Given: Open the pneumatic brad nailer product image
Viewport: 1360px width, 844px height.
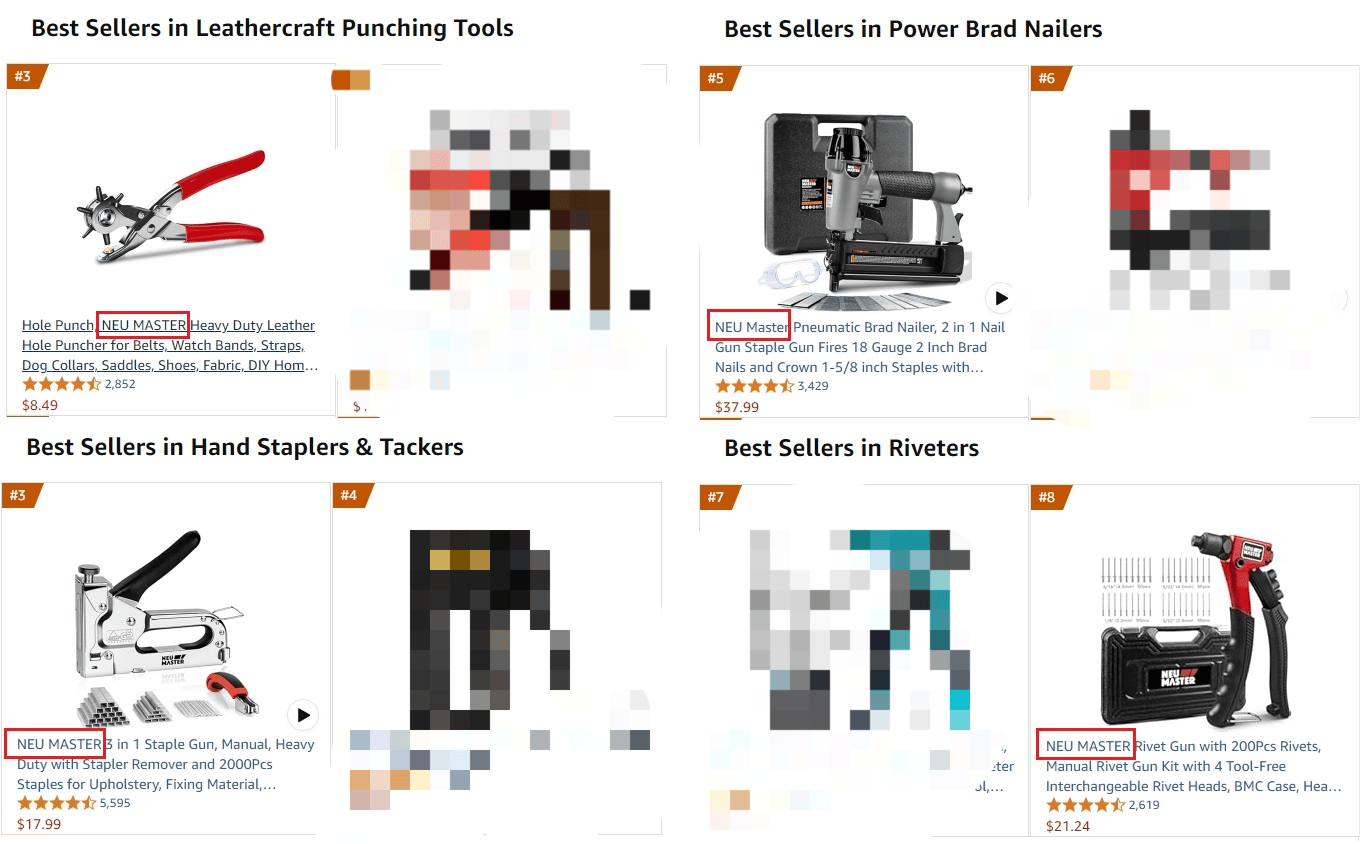Looking at the screenshot, I should [862, 210].
